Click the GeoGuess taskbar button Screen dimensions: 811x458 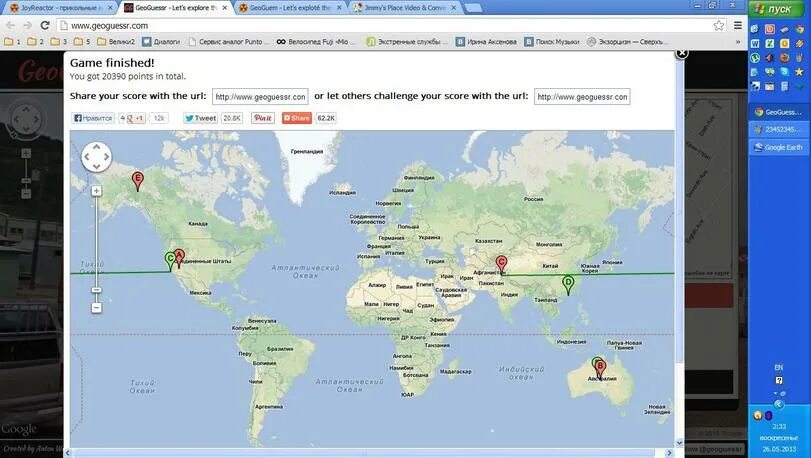[x=778, y=112]
